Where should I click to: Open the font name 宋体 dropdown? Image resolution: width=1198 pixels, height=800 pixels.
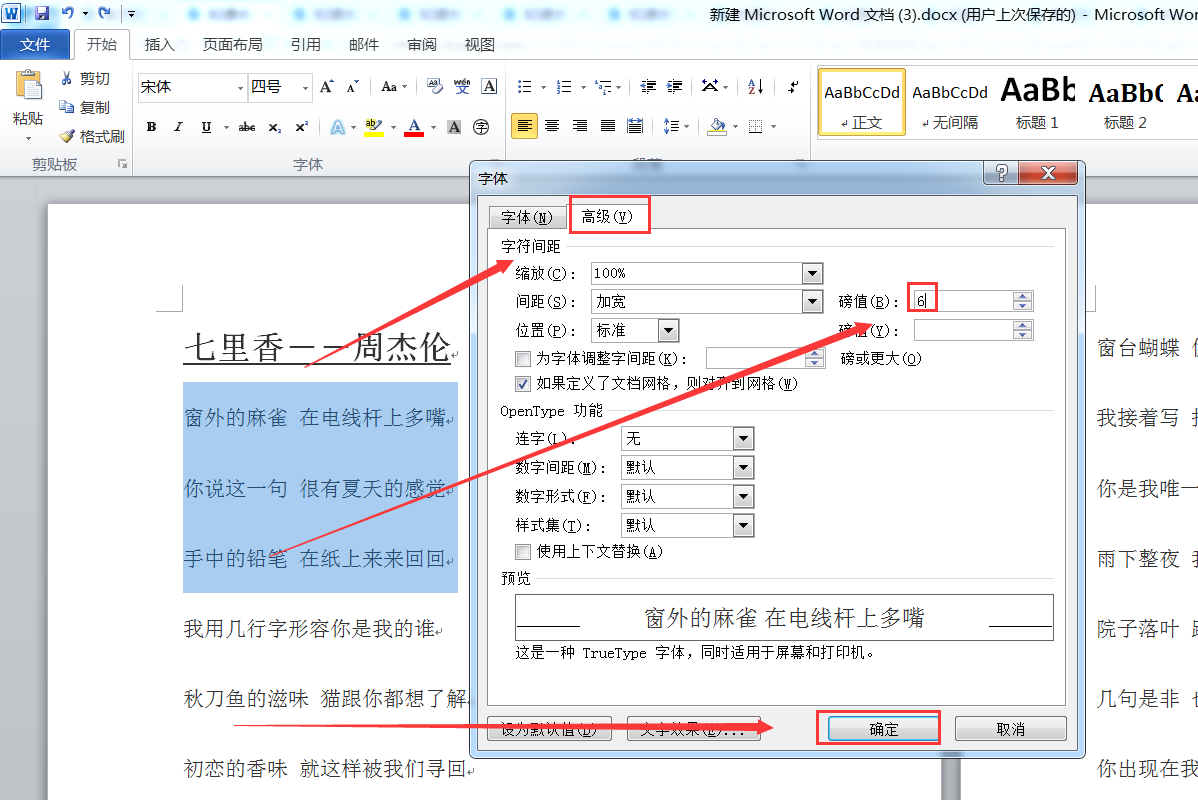240,87
